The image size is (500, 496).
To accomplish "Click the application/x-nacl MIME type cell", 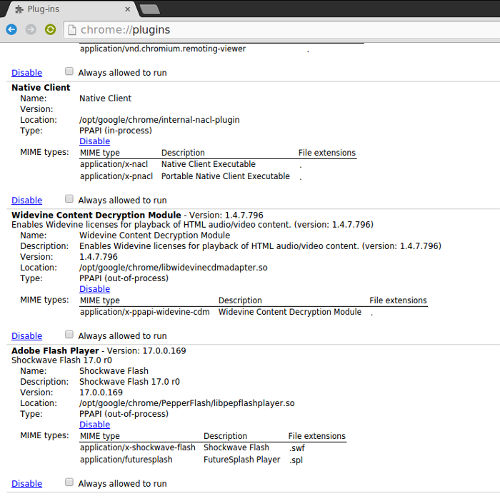I will (114, 164).
